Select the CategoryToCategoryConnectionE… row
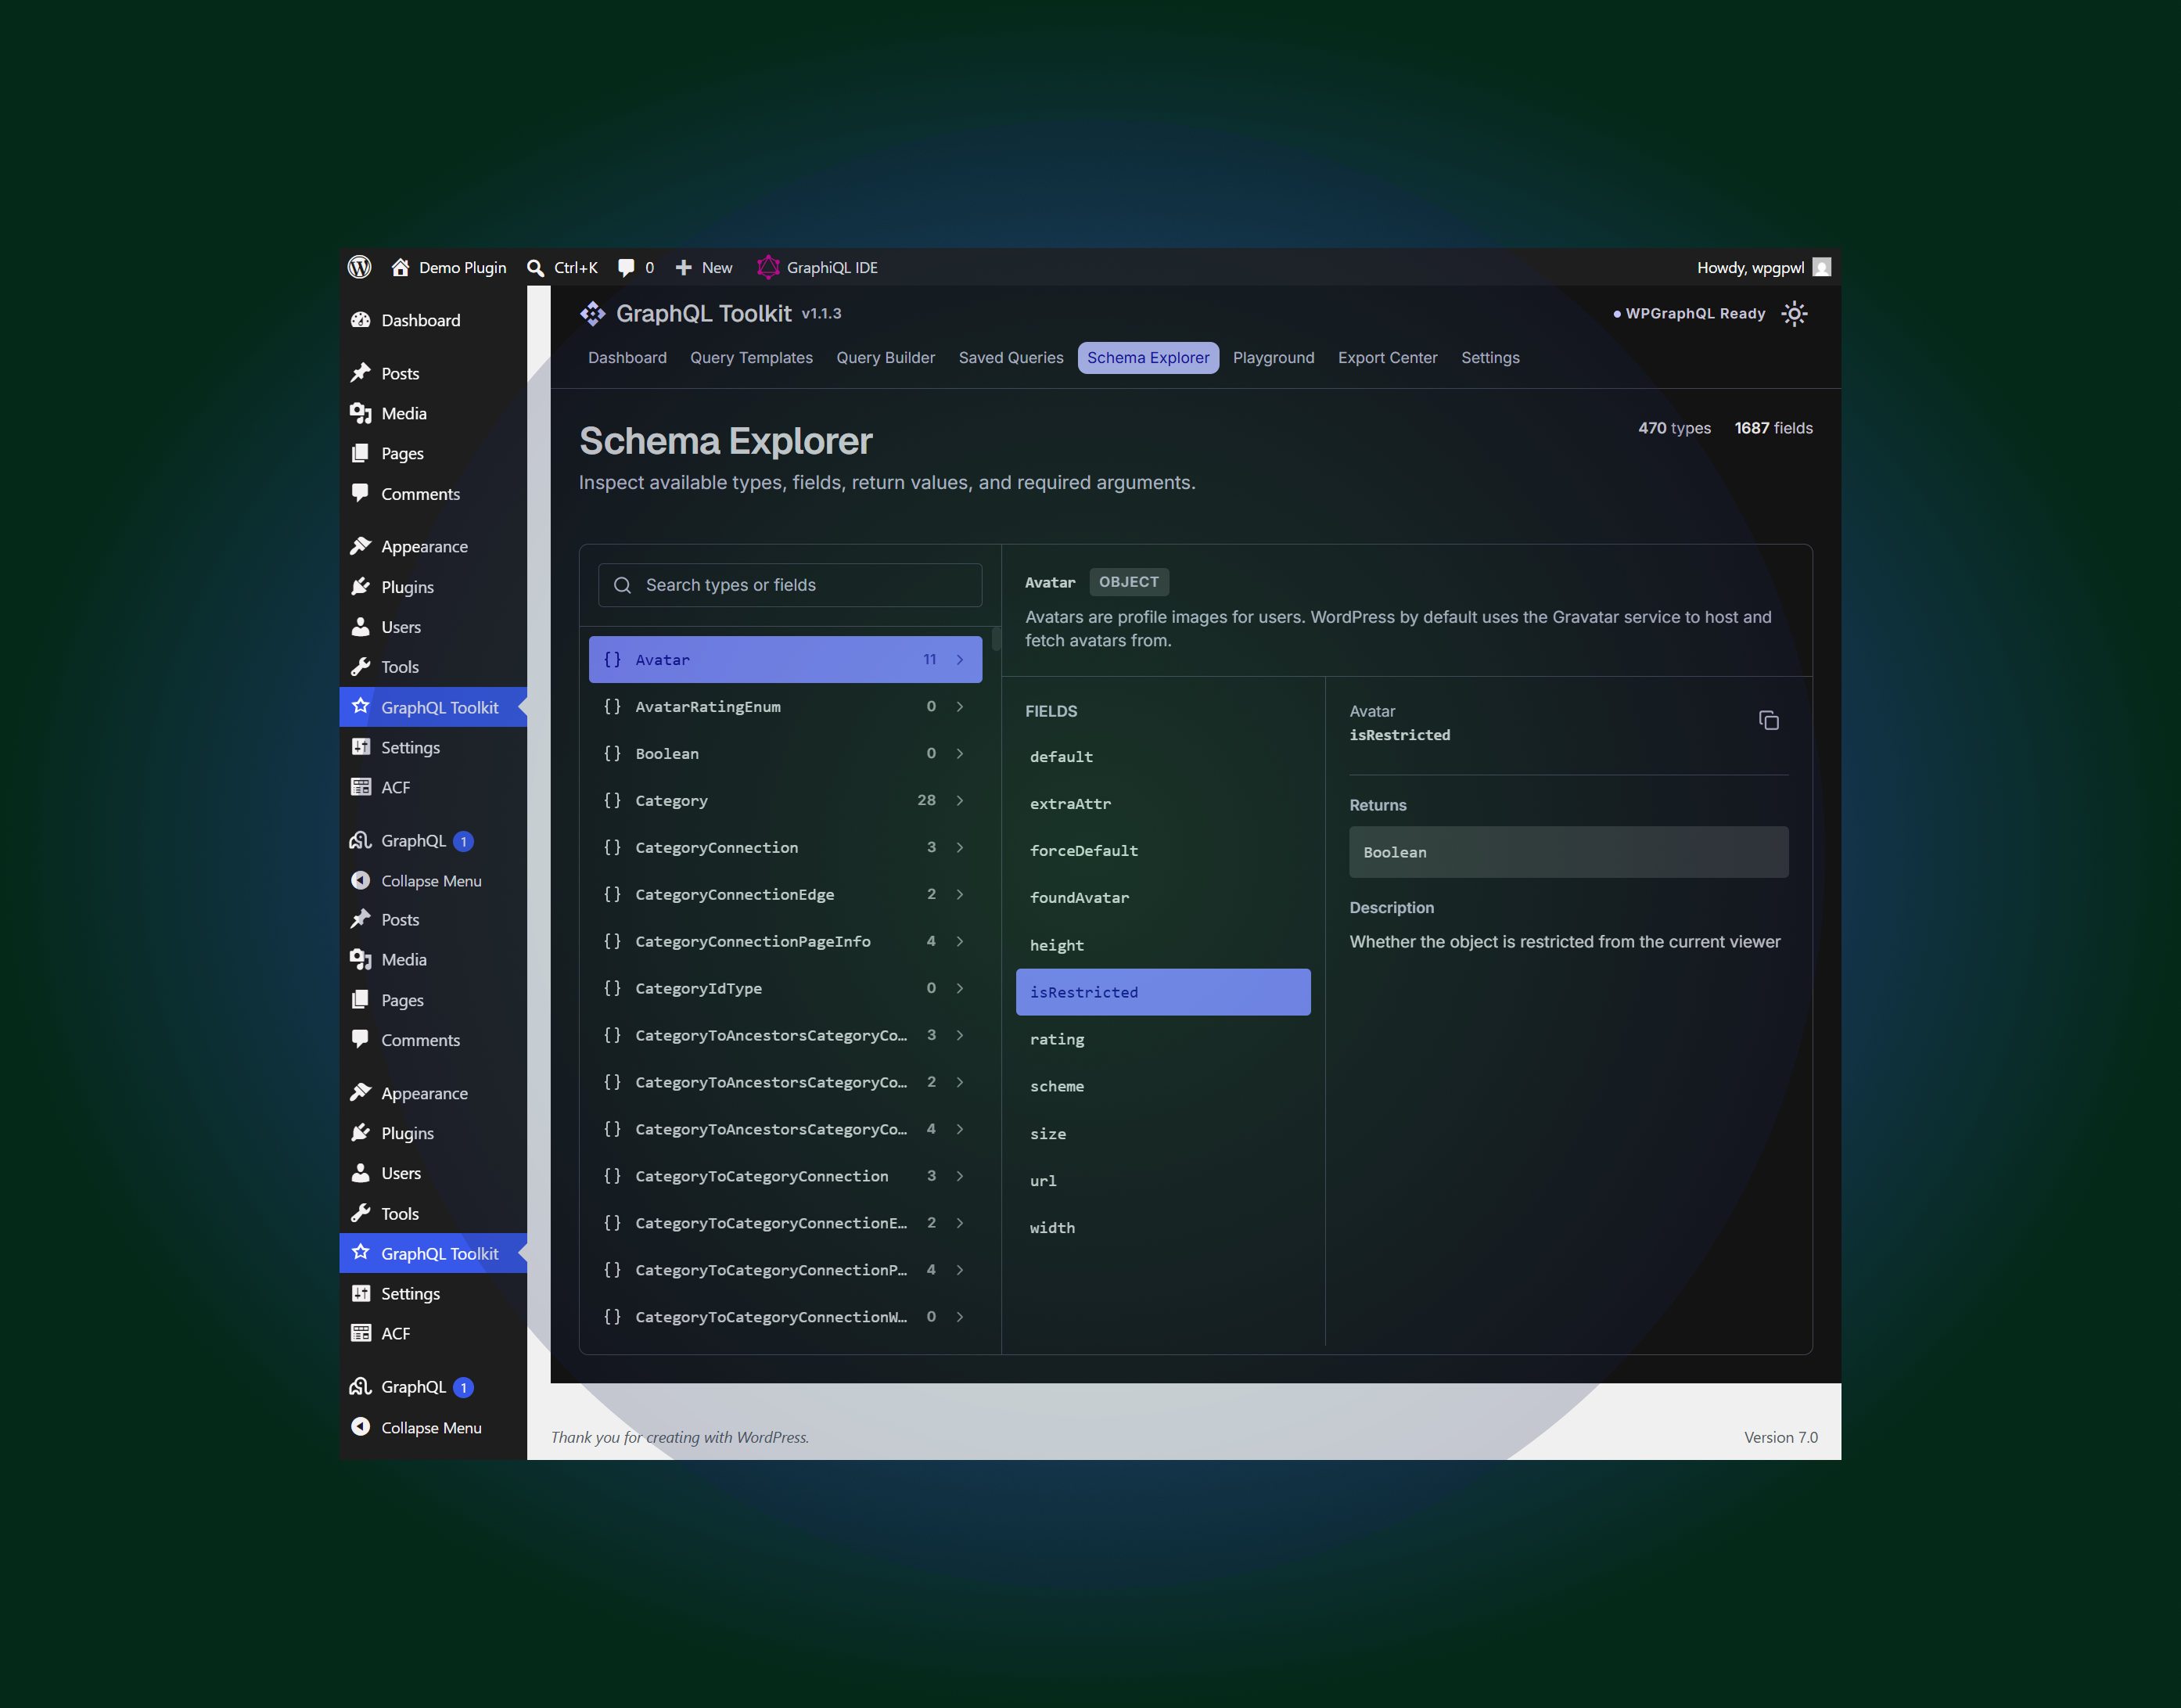Screen dimensions: 2181x1708 pos(785,1223)
